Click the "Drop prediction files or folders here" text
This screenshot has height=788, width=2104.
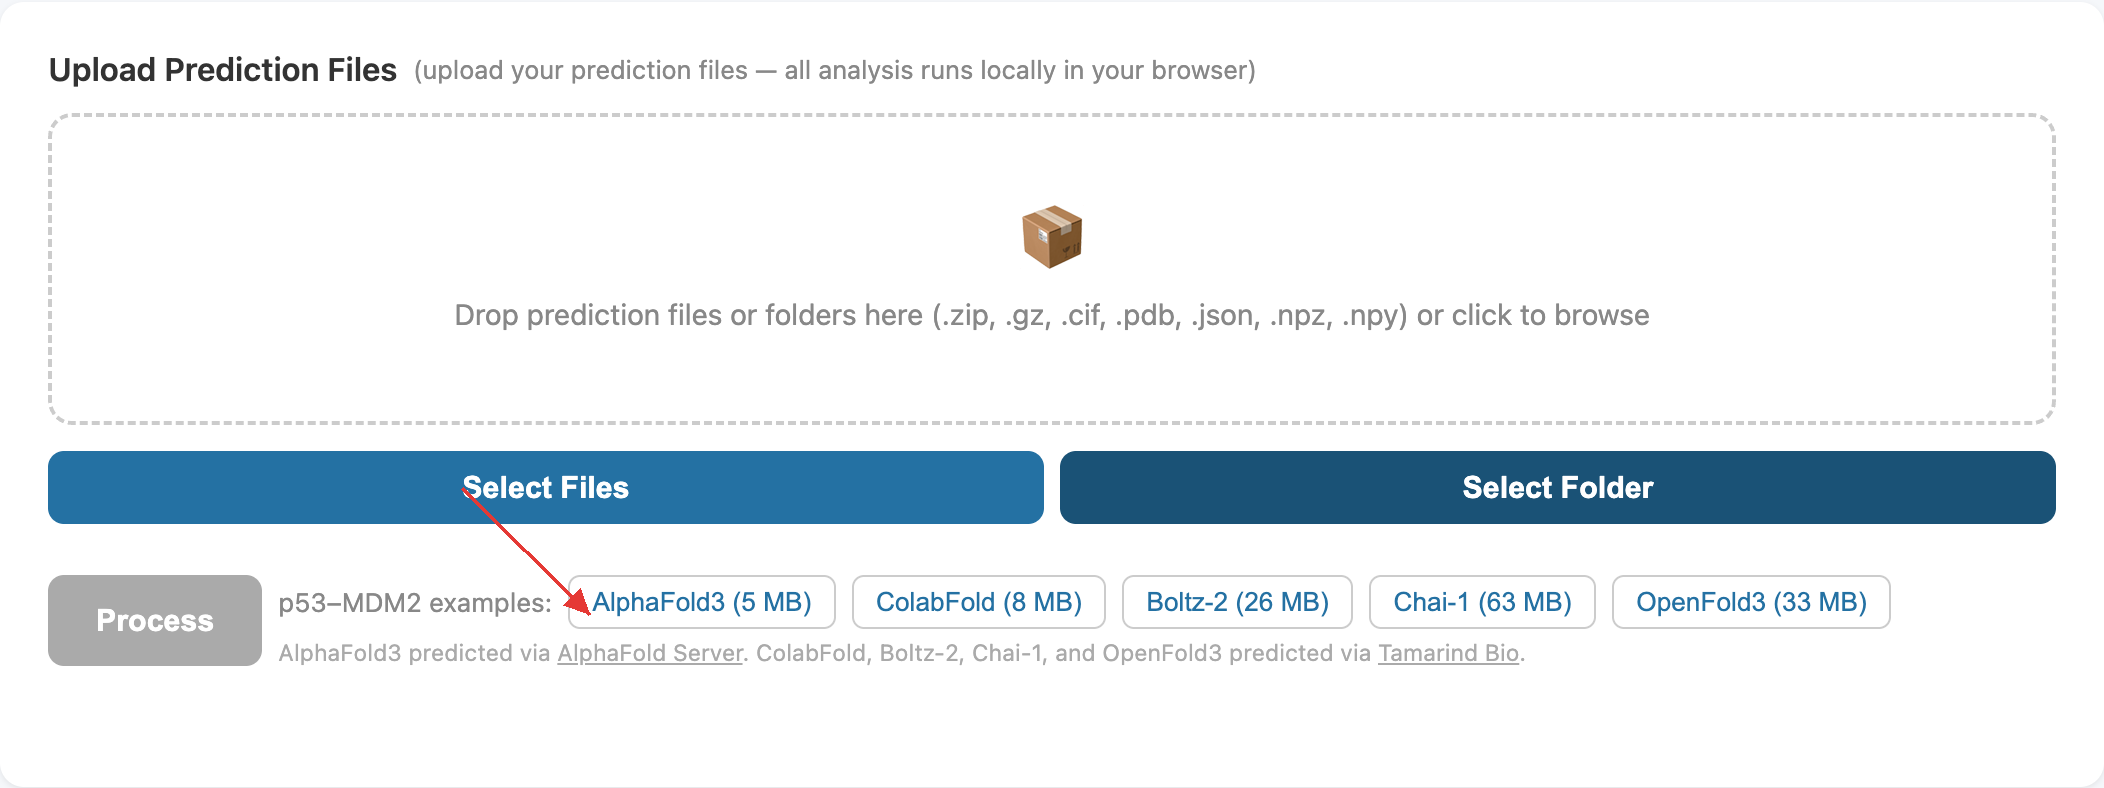tap(688, 315)
